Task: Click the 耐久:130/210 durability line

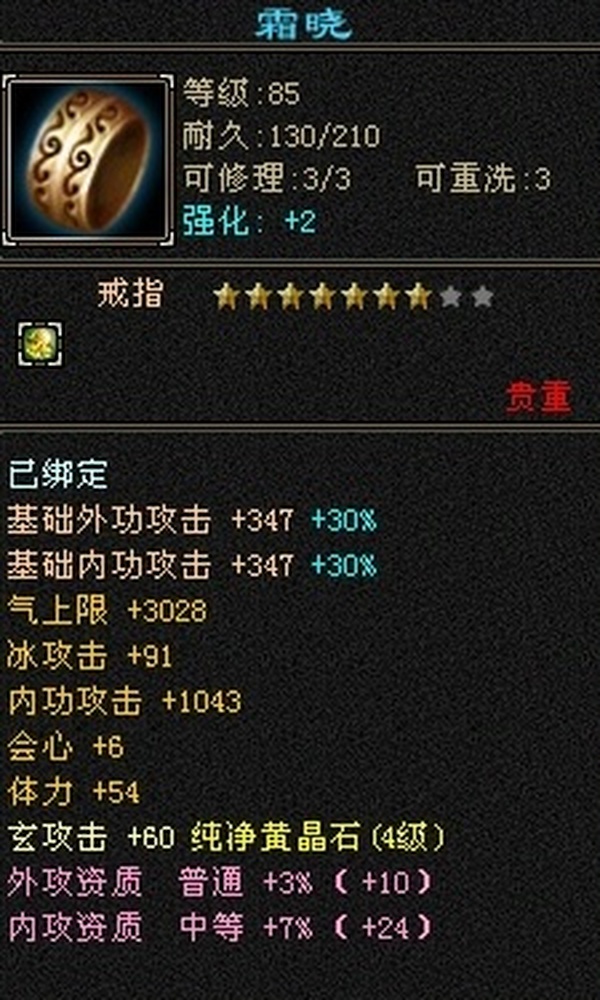Action: (281, 137)
